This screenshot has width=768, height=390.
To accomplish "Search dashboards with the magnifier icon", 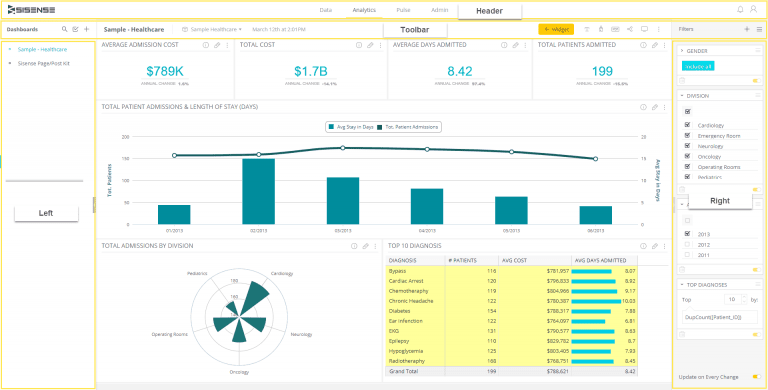I will (x=64, y=29).
